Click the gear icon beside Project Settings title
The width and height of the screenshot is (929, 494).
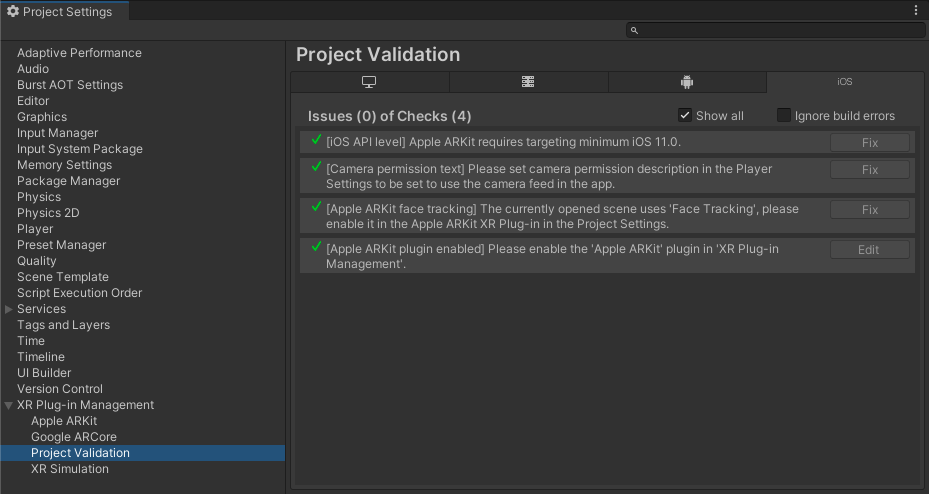coord(13,12)
